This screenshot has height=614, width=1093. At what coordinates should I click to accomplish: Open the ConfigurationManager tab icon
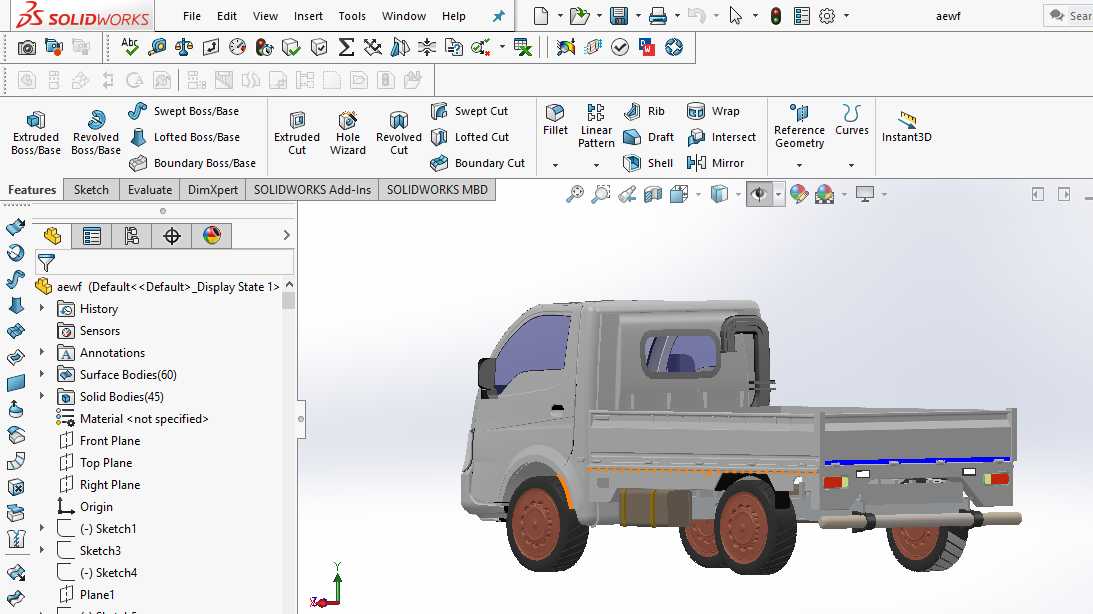pos(131,236)
